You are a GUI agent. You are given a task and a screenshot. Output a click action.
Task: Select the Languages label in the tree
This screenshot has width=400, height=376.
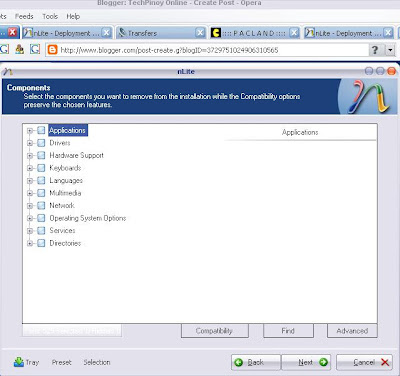(66, 181)
